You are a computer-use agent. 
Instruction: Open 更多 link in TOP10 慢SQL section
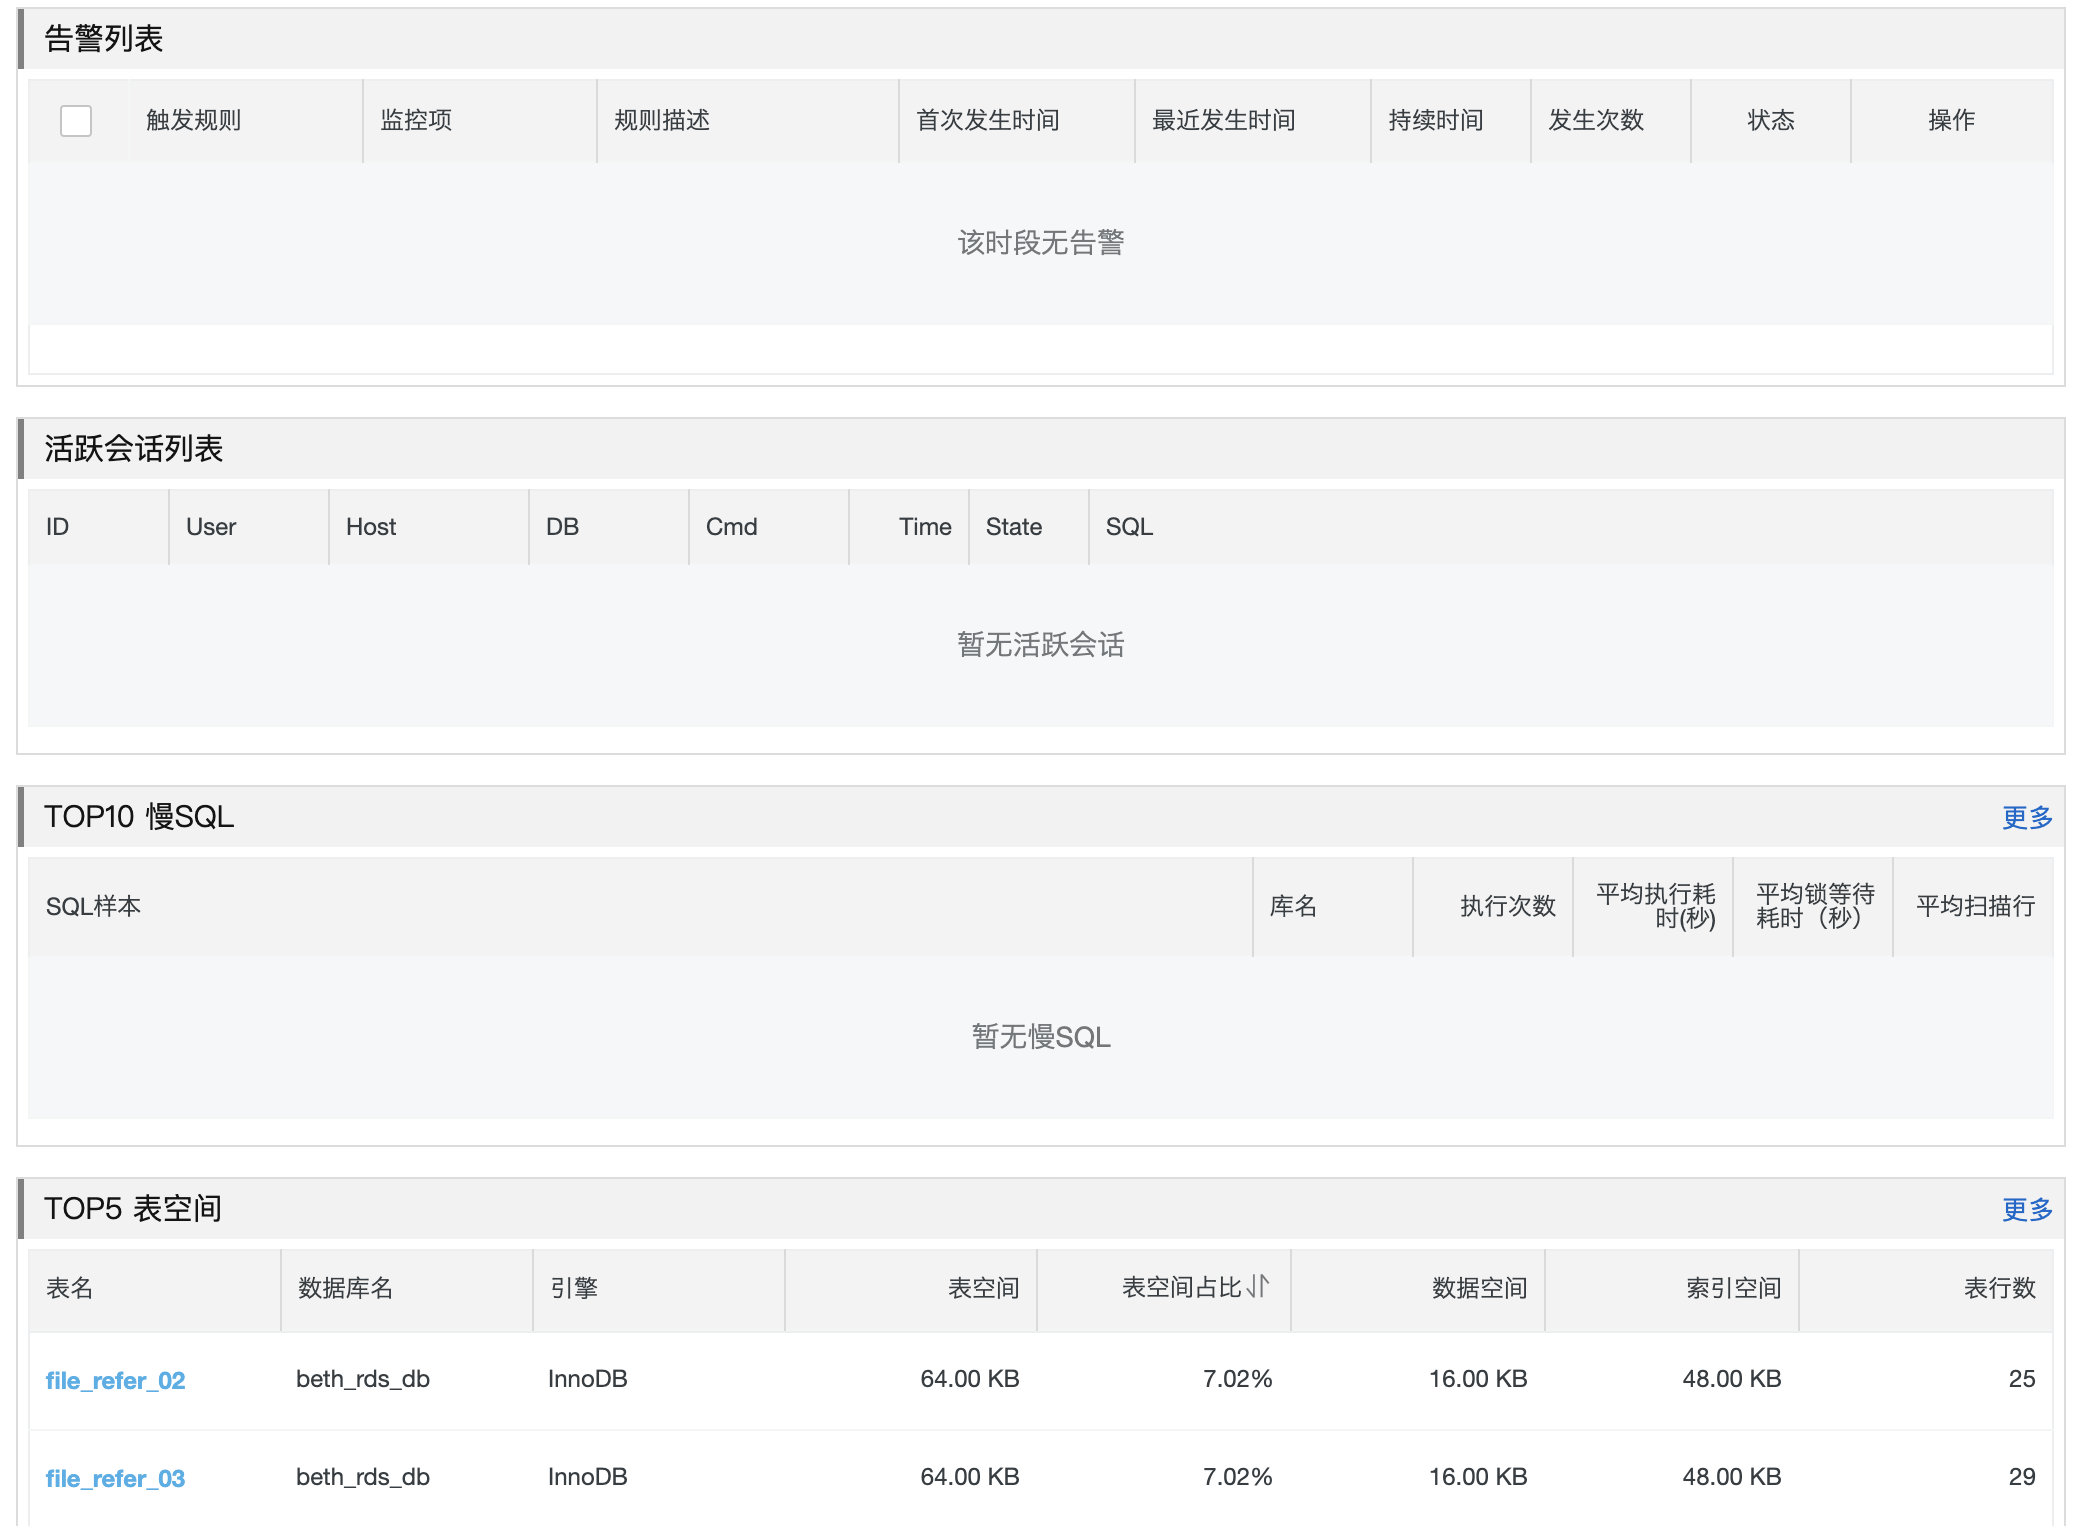tap(2026, 817)
